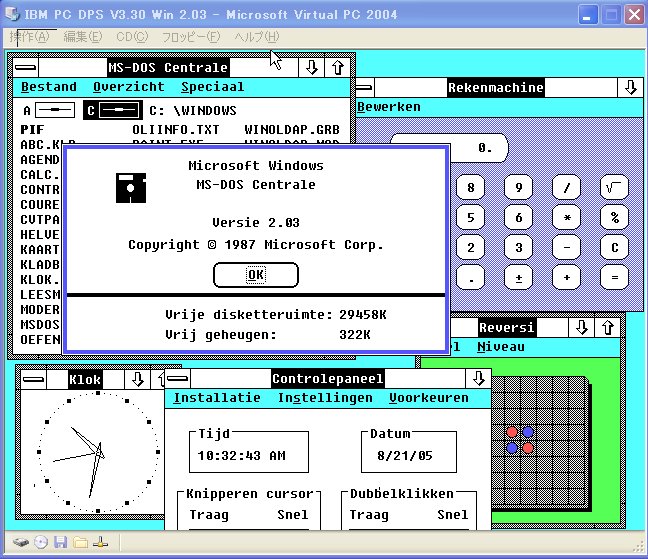Click the 9 key in Rekenmachine
648x559 pixels.
[x=519, y=188]
